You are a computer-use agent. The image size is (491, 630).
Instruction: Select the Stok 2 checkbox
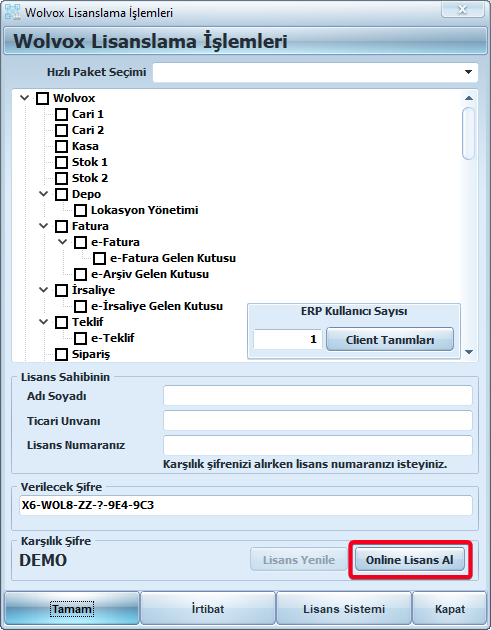61,178
